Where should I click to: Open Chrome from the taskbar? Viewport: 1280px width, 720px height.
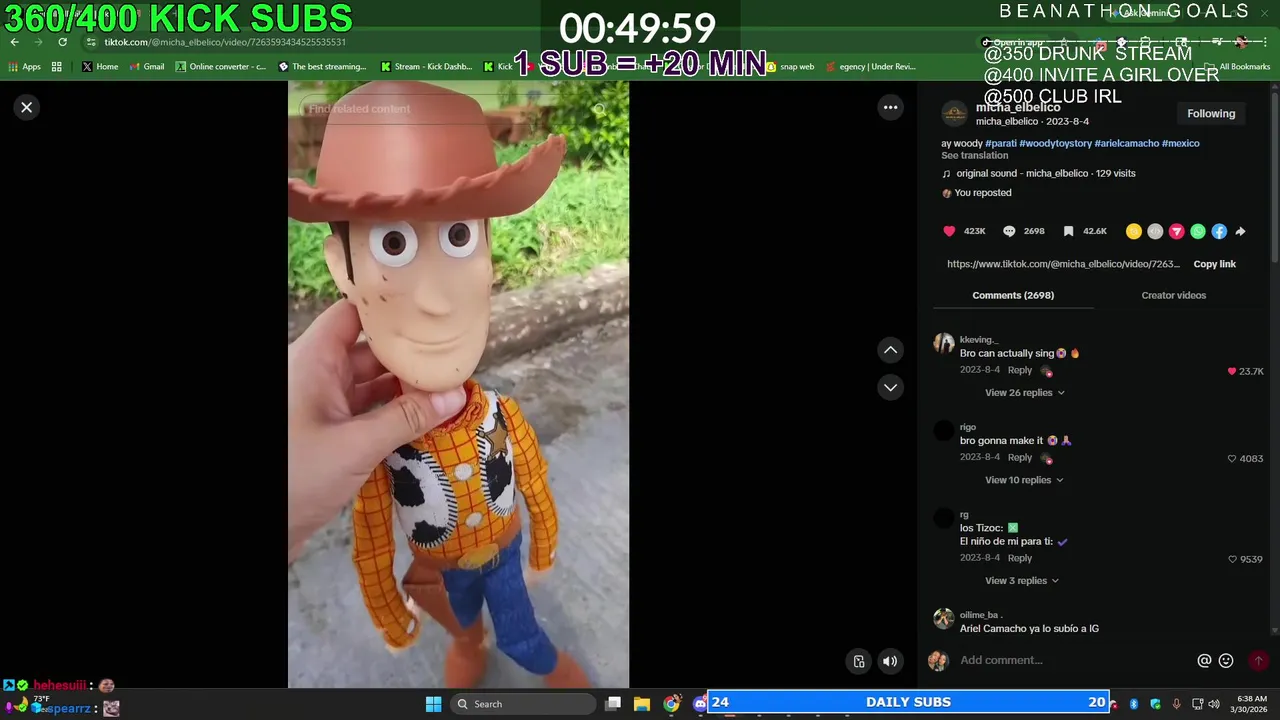pyautogui.click(x=672, y=704)
